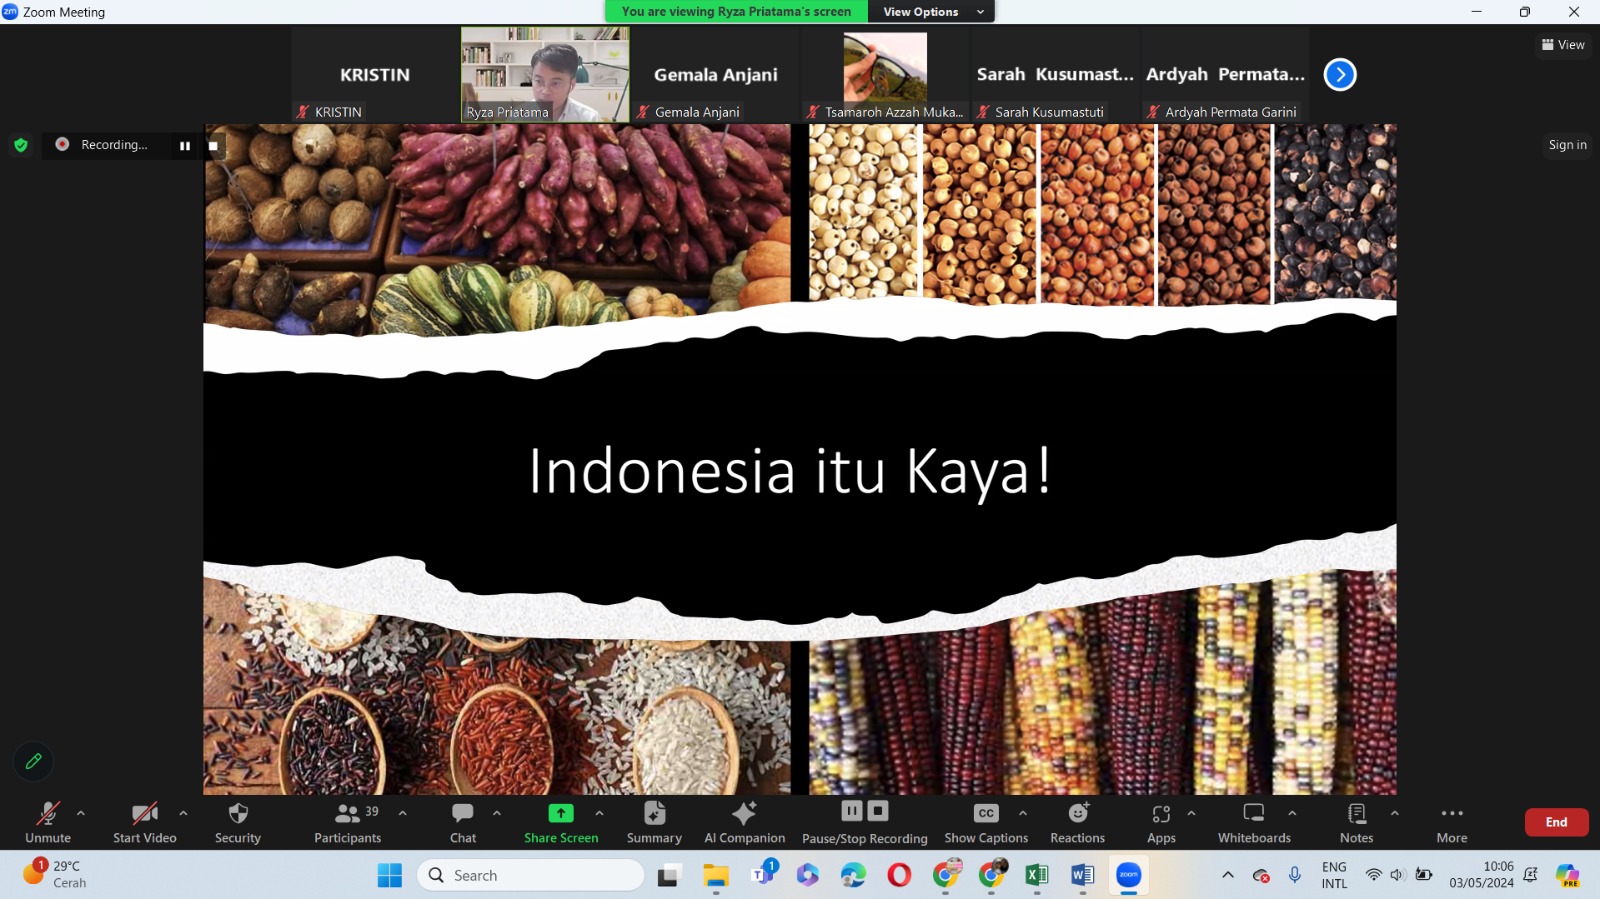Open File Explorer from the taskbar
Screen dimensions: 1600x899
tap(716, 875)
